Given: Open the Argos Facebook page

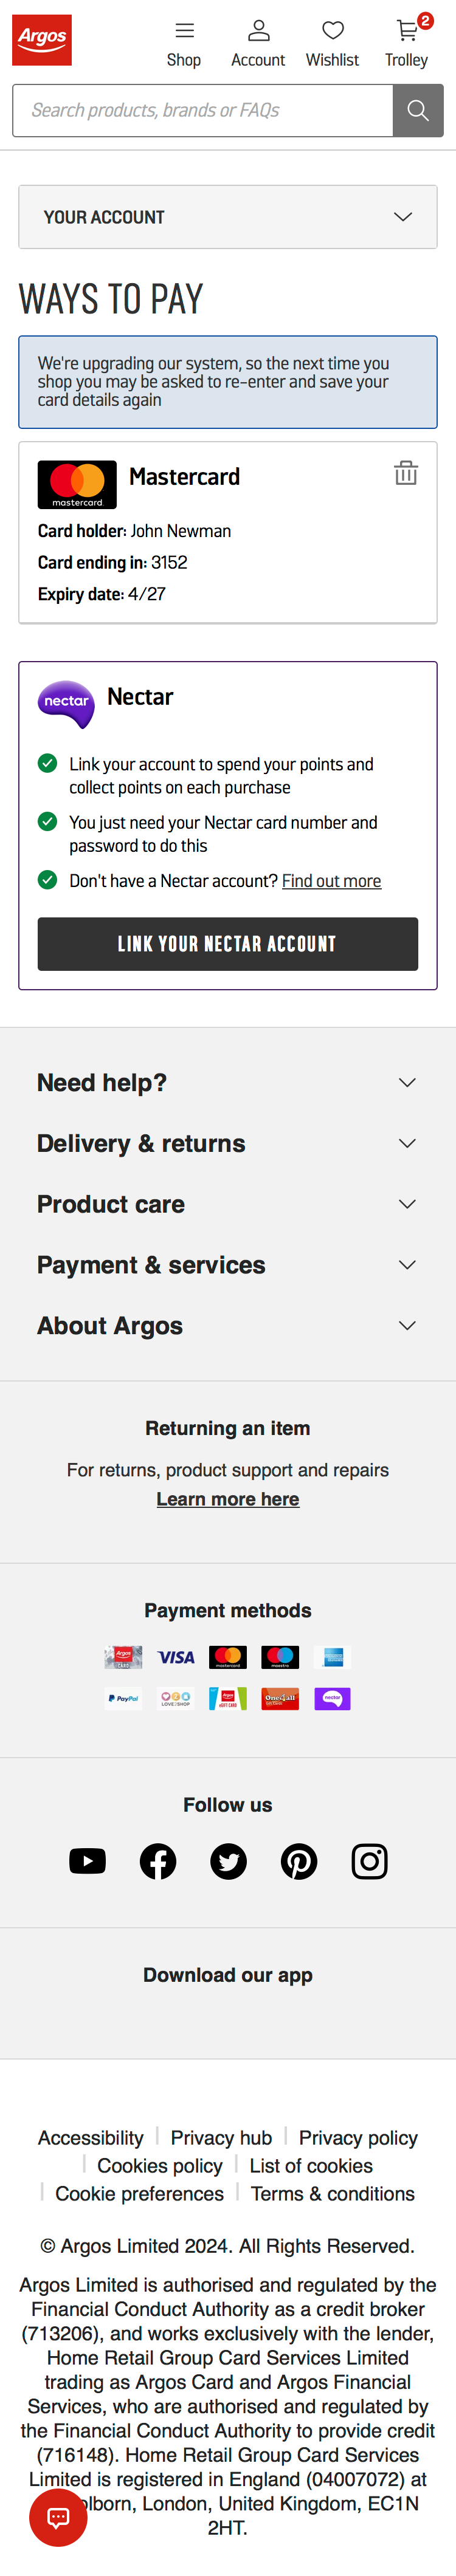Looking at the screenshot, I should coord(158,1861).
